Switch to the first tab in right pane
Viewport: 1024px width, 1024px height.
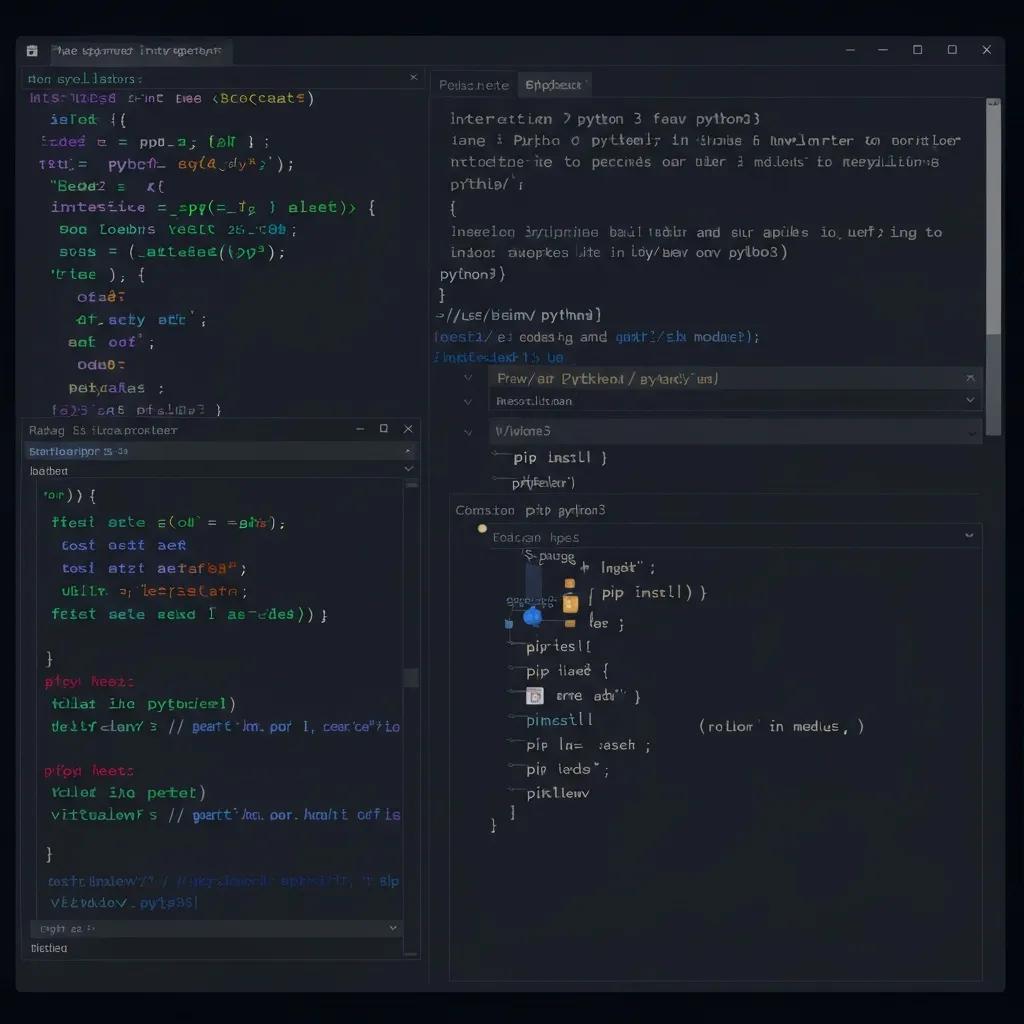coord(474,85)
